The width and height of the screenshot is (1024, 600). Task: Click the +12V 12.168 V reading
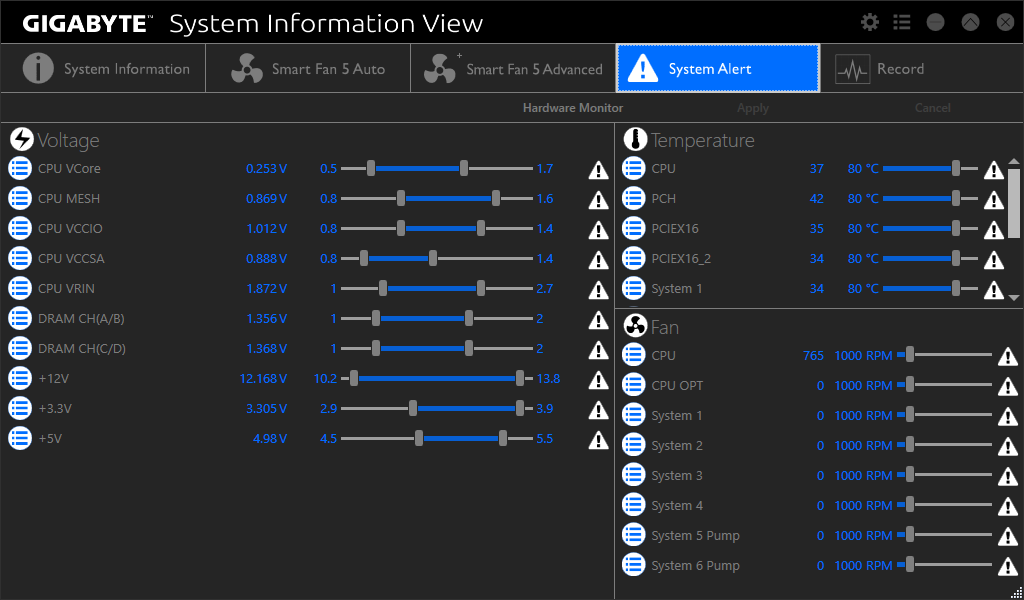(x=263, y=379)
